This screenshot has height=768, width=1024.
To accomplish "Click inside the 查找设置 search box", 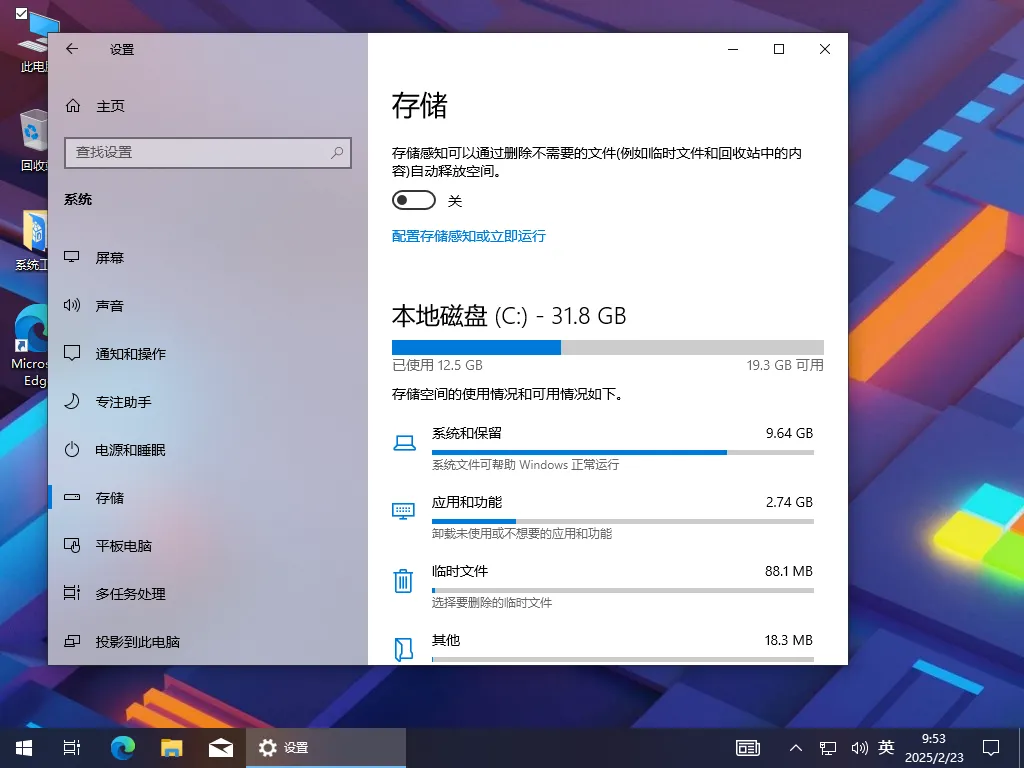I will (x=208, y=152).
